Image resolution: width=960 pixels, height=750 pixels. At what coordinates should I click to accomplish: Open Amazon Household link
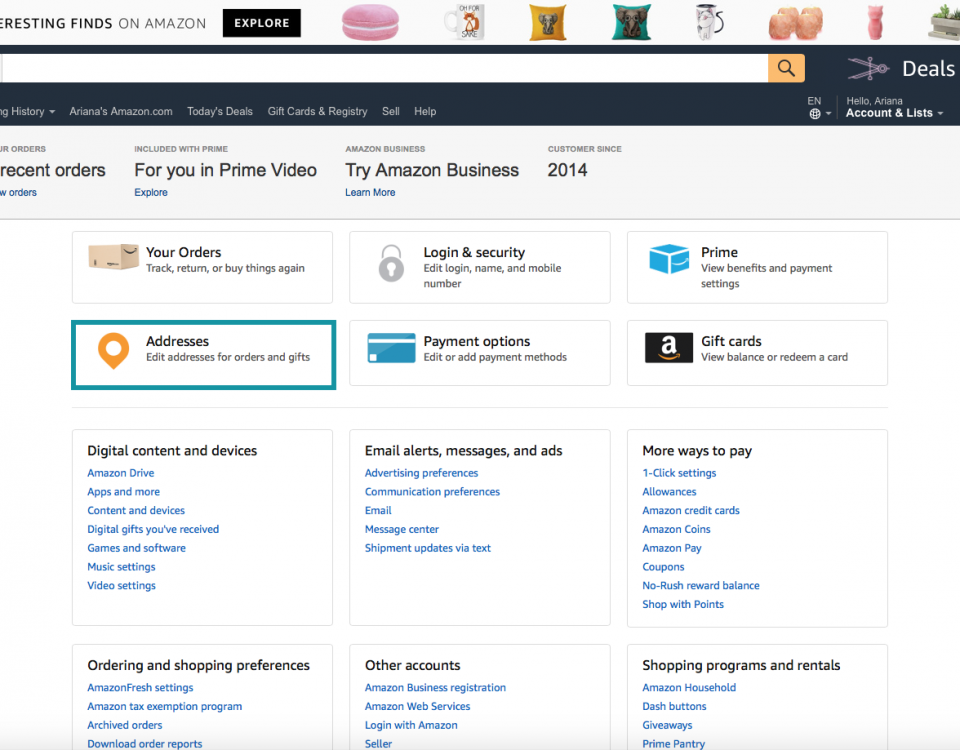pyautogui.click(x=689, y=688)
